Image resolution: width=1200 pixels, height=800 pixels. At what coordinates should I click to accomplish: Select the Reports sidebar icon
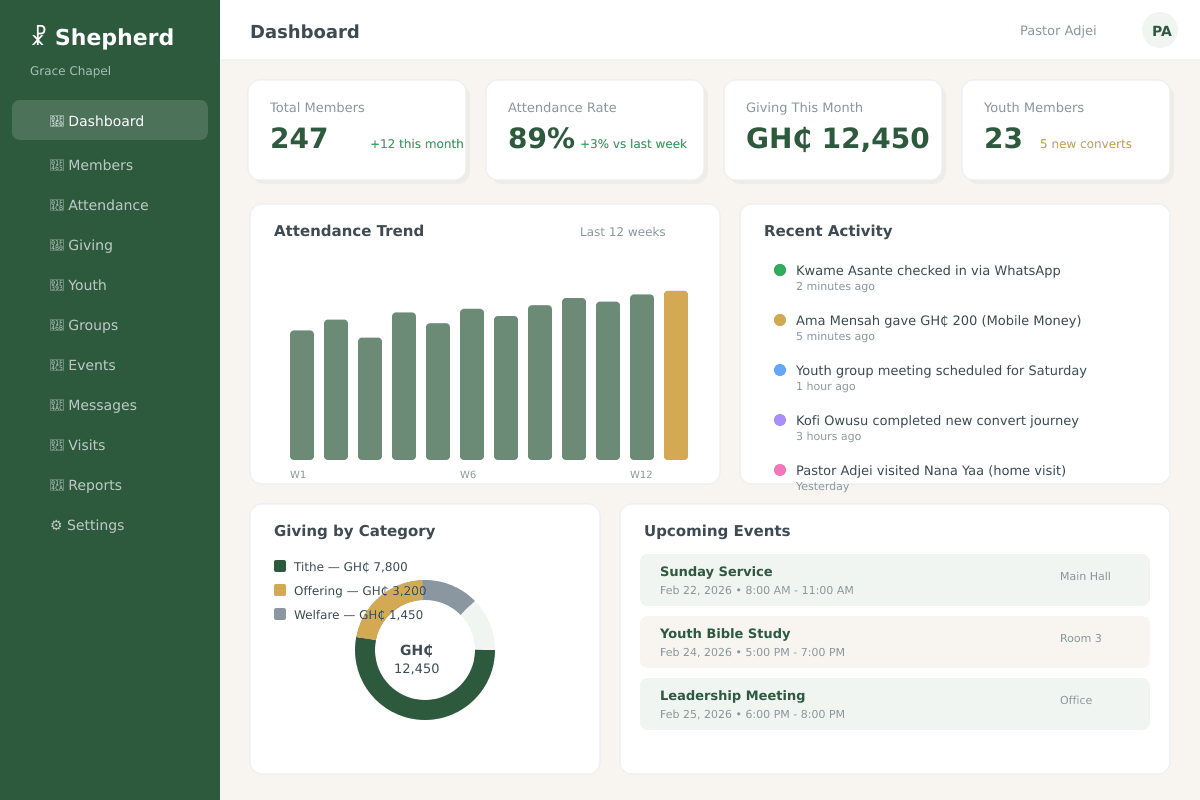[x=56, y=485]
